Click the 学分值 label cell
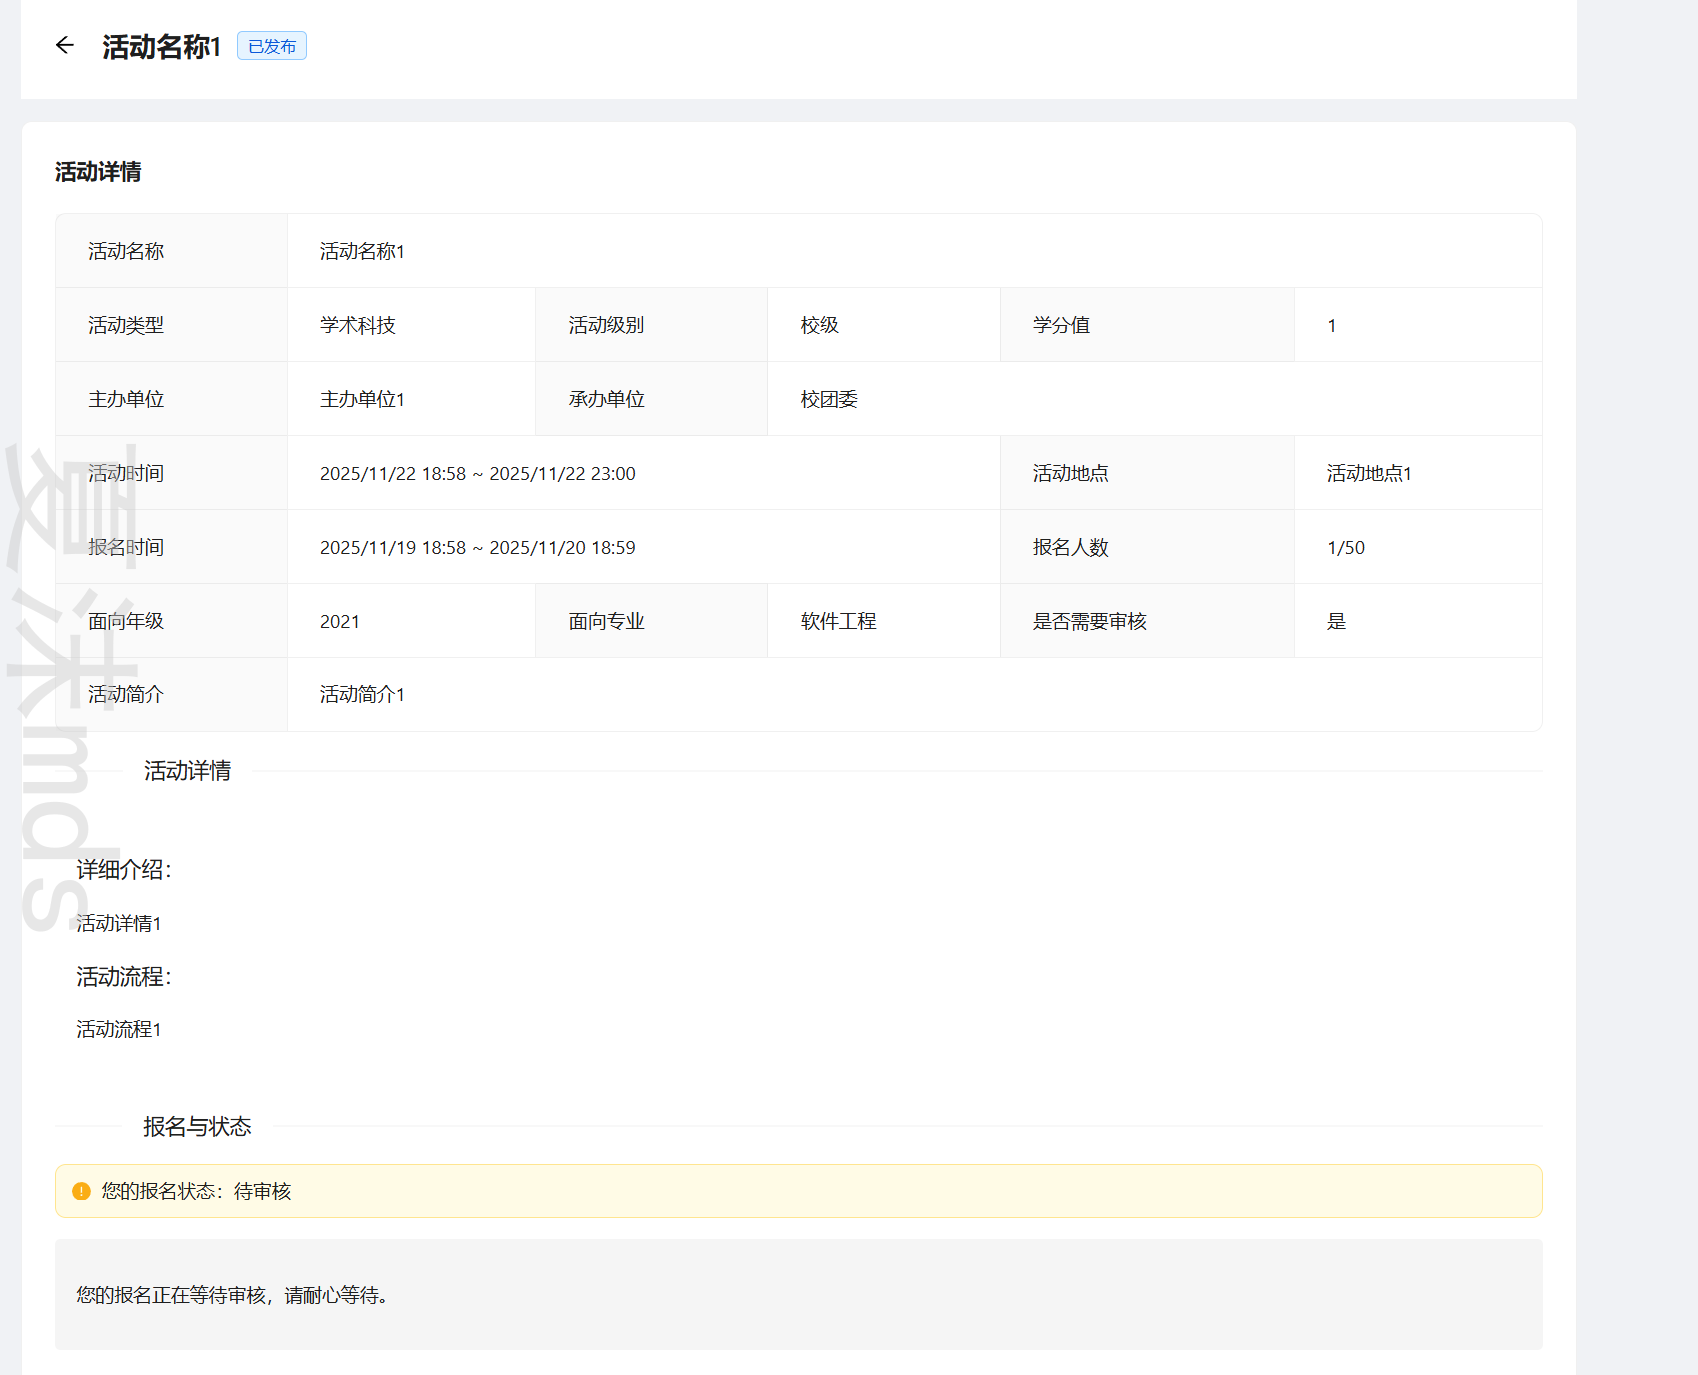This screenshot has width=1698, height=1375. coord(1147,325)
